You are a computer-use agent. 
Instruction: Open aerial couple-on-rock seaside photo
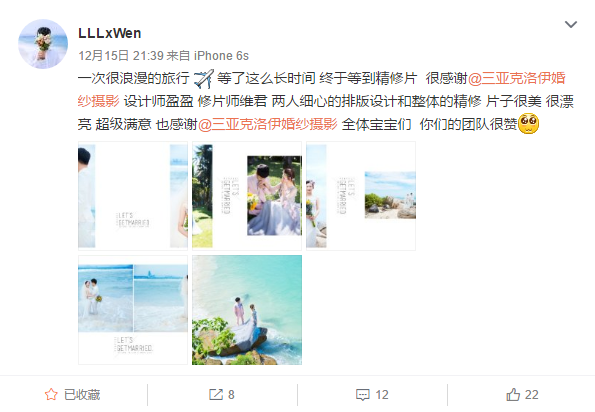[247, 310]
